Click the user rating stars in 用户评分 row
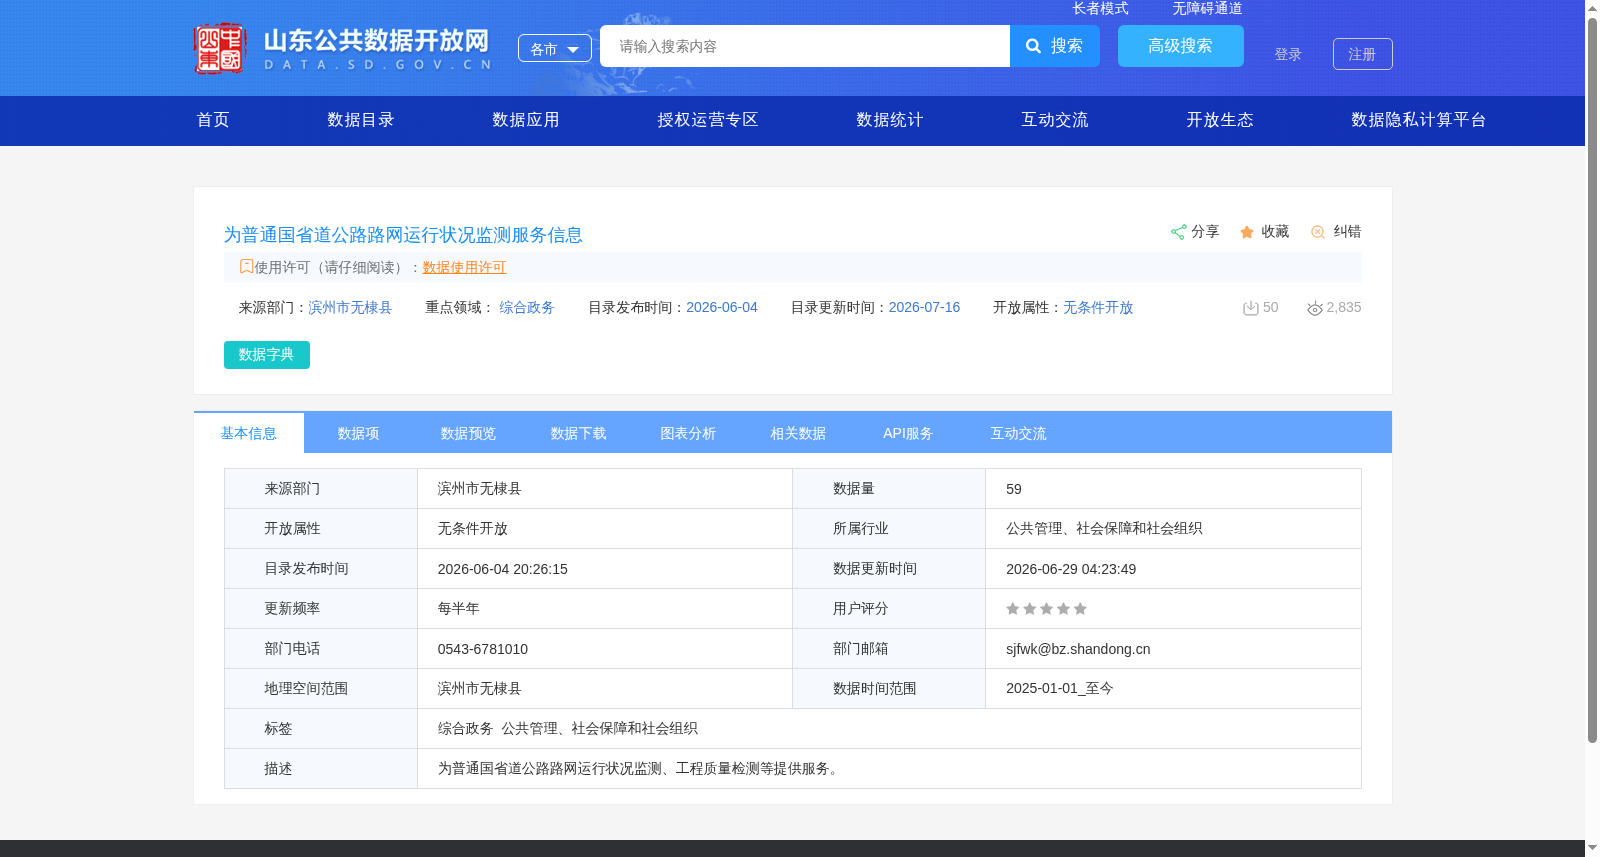Screen dimensions: 1600x857 [x=1046, y=609]
